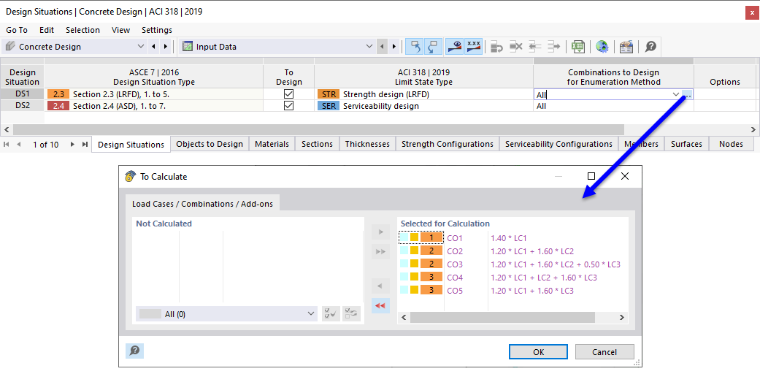Switch to Objects to Design tab
760x374 pixels.
coord(210,144)
